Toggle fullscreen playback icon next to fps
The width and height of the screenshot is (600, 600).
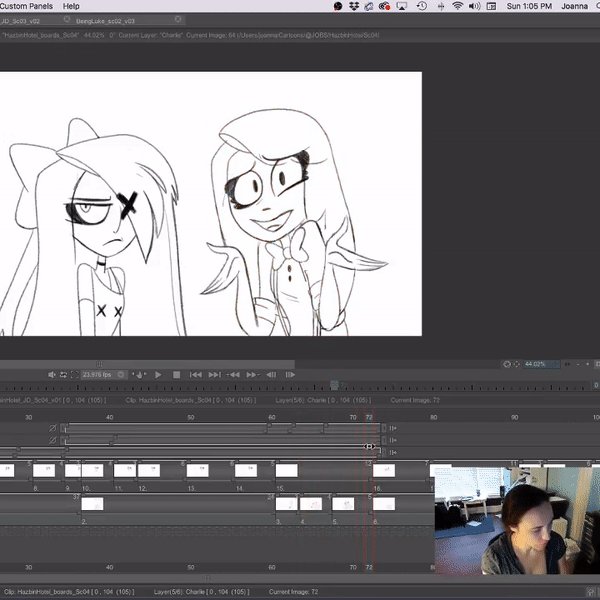(74, 375)
